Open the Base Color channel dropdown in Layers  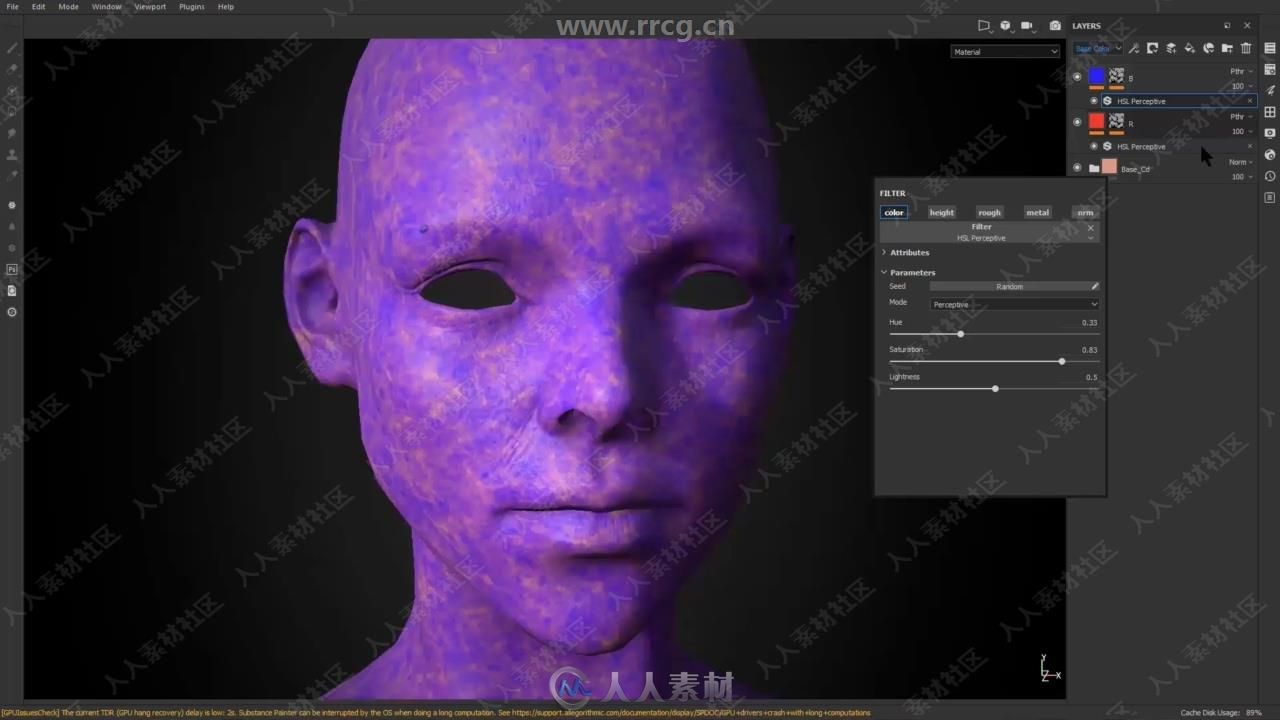[x=1098, y=48]
